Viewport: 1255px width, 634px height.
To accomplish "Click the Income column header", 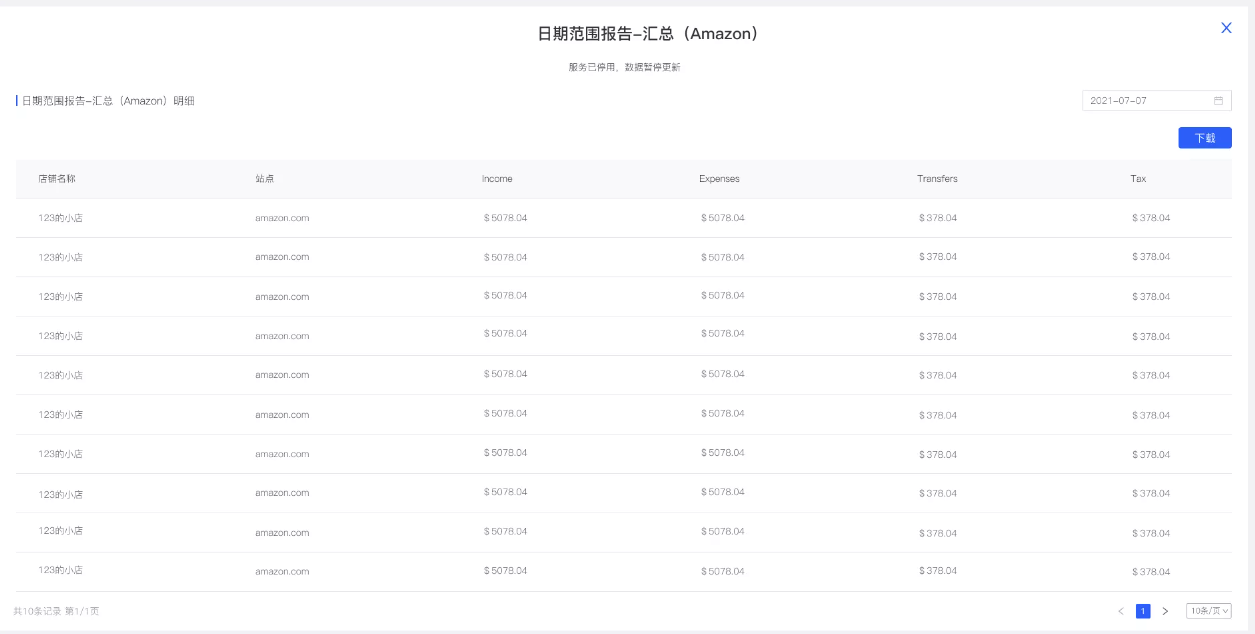I will 497,179.
